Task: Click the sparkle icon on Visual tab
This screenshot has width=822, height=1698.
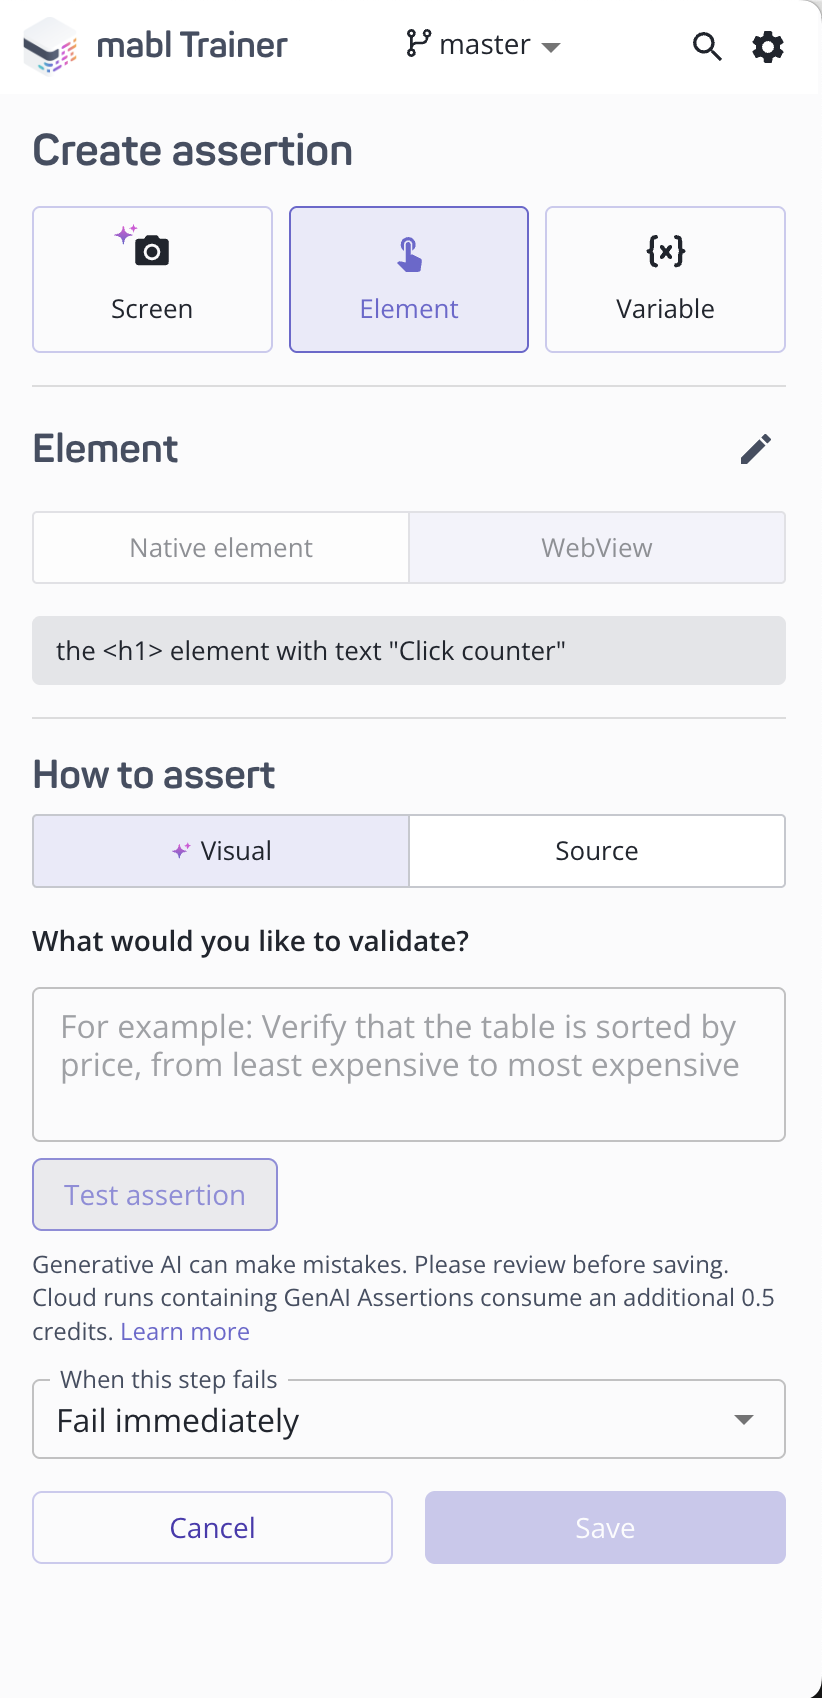Action: tap(180, 849)
